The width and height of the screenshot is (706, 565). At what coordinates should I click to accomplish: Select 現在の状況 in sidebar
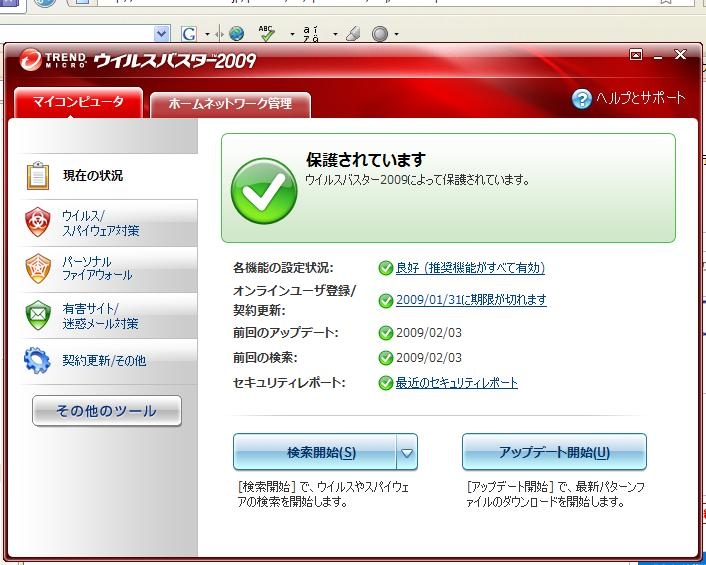(x=108, y=176)
